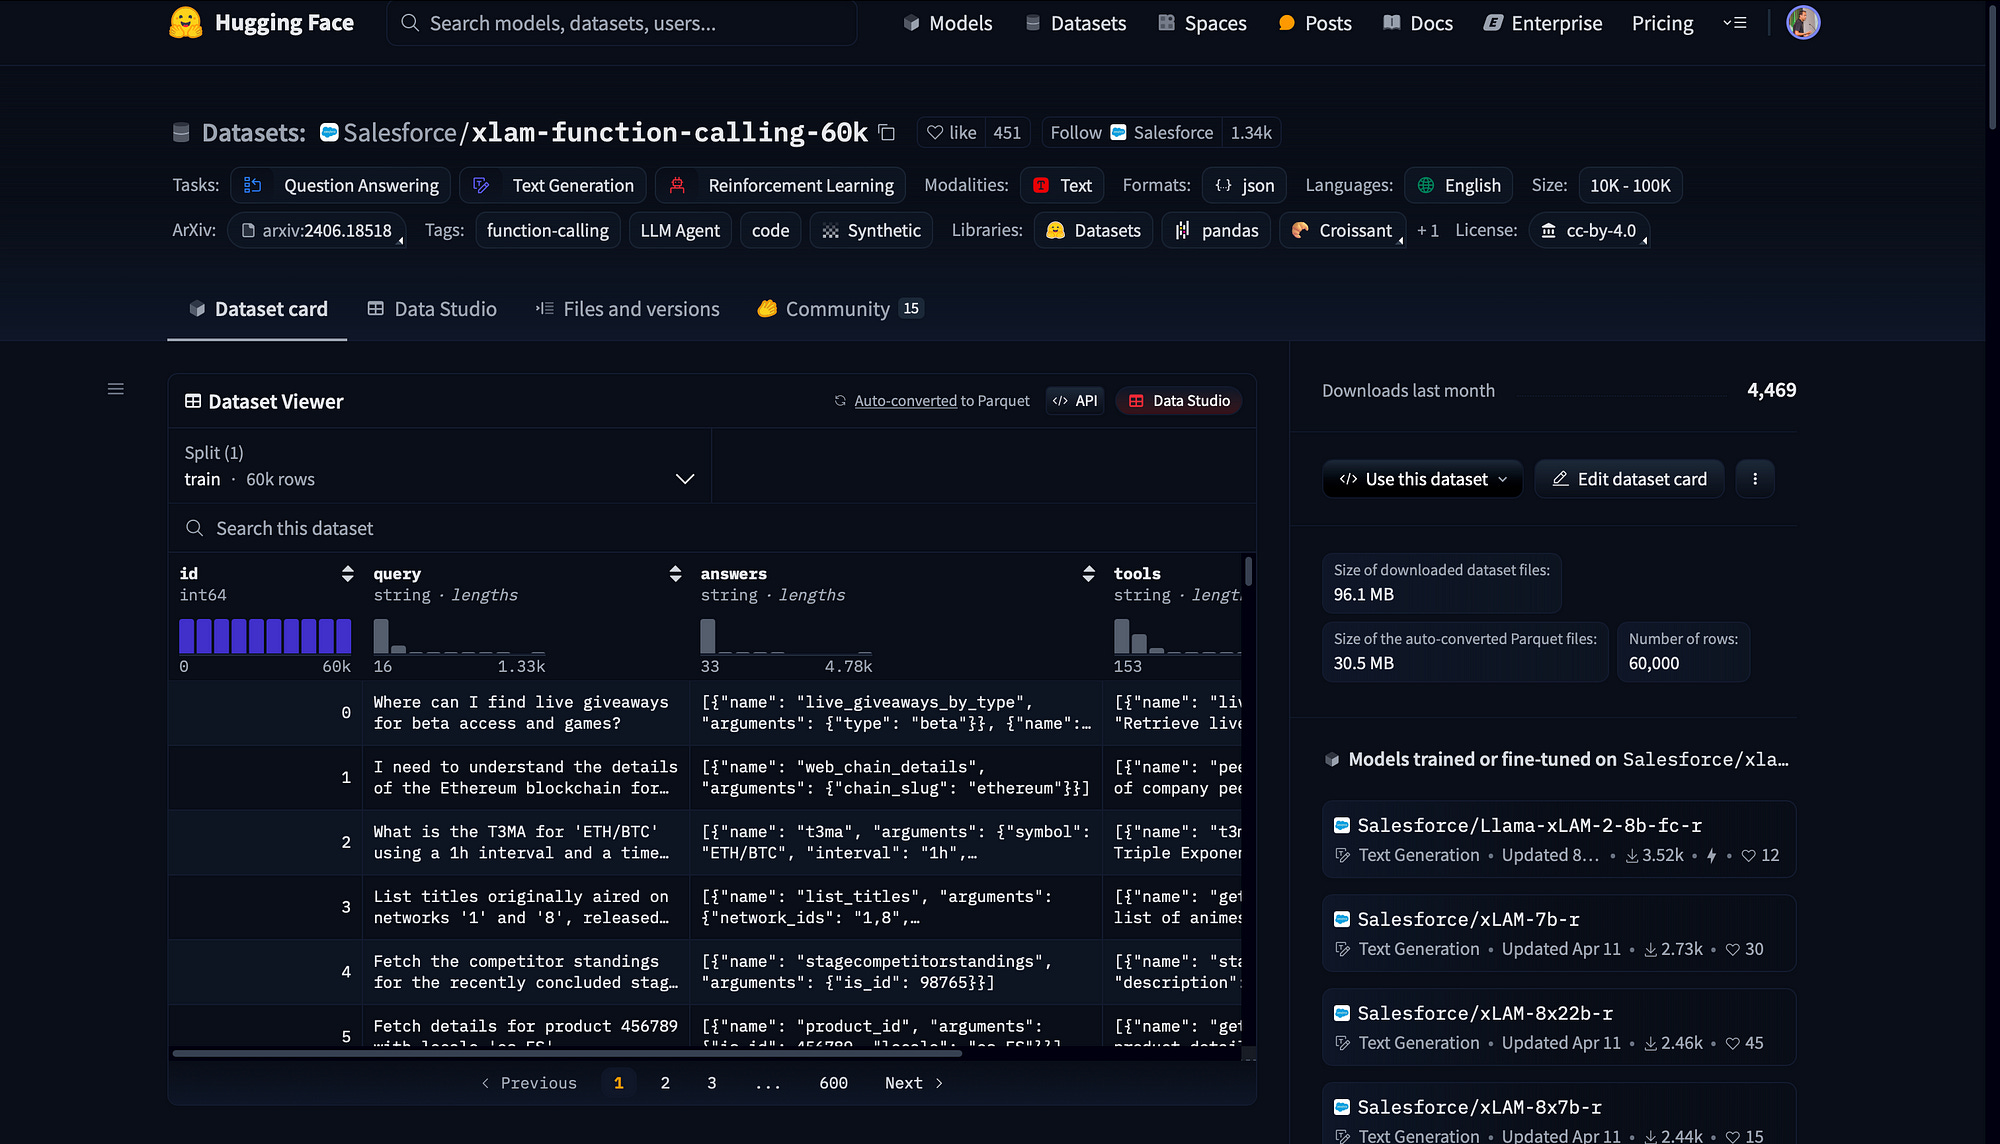Viewport: 2000px width, 1144px height.
Task: Switch to the Data Studio tab
Action: coord(432,309)
